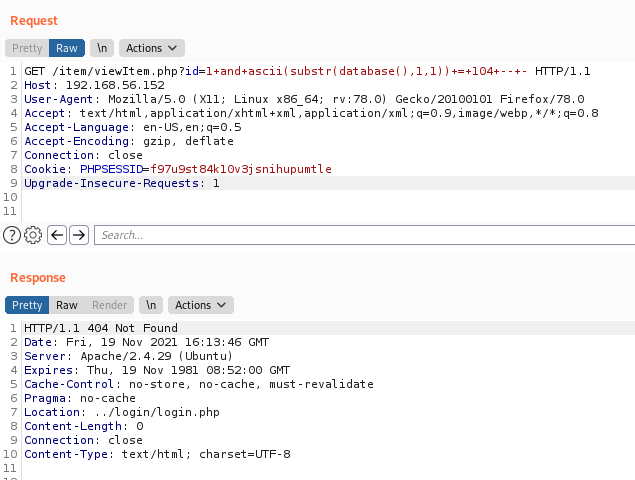The width and height of the screenshot is (635, 480).
Task: Open Render tab in Response panel
Action: point(109,305)
